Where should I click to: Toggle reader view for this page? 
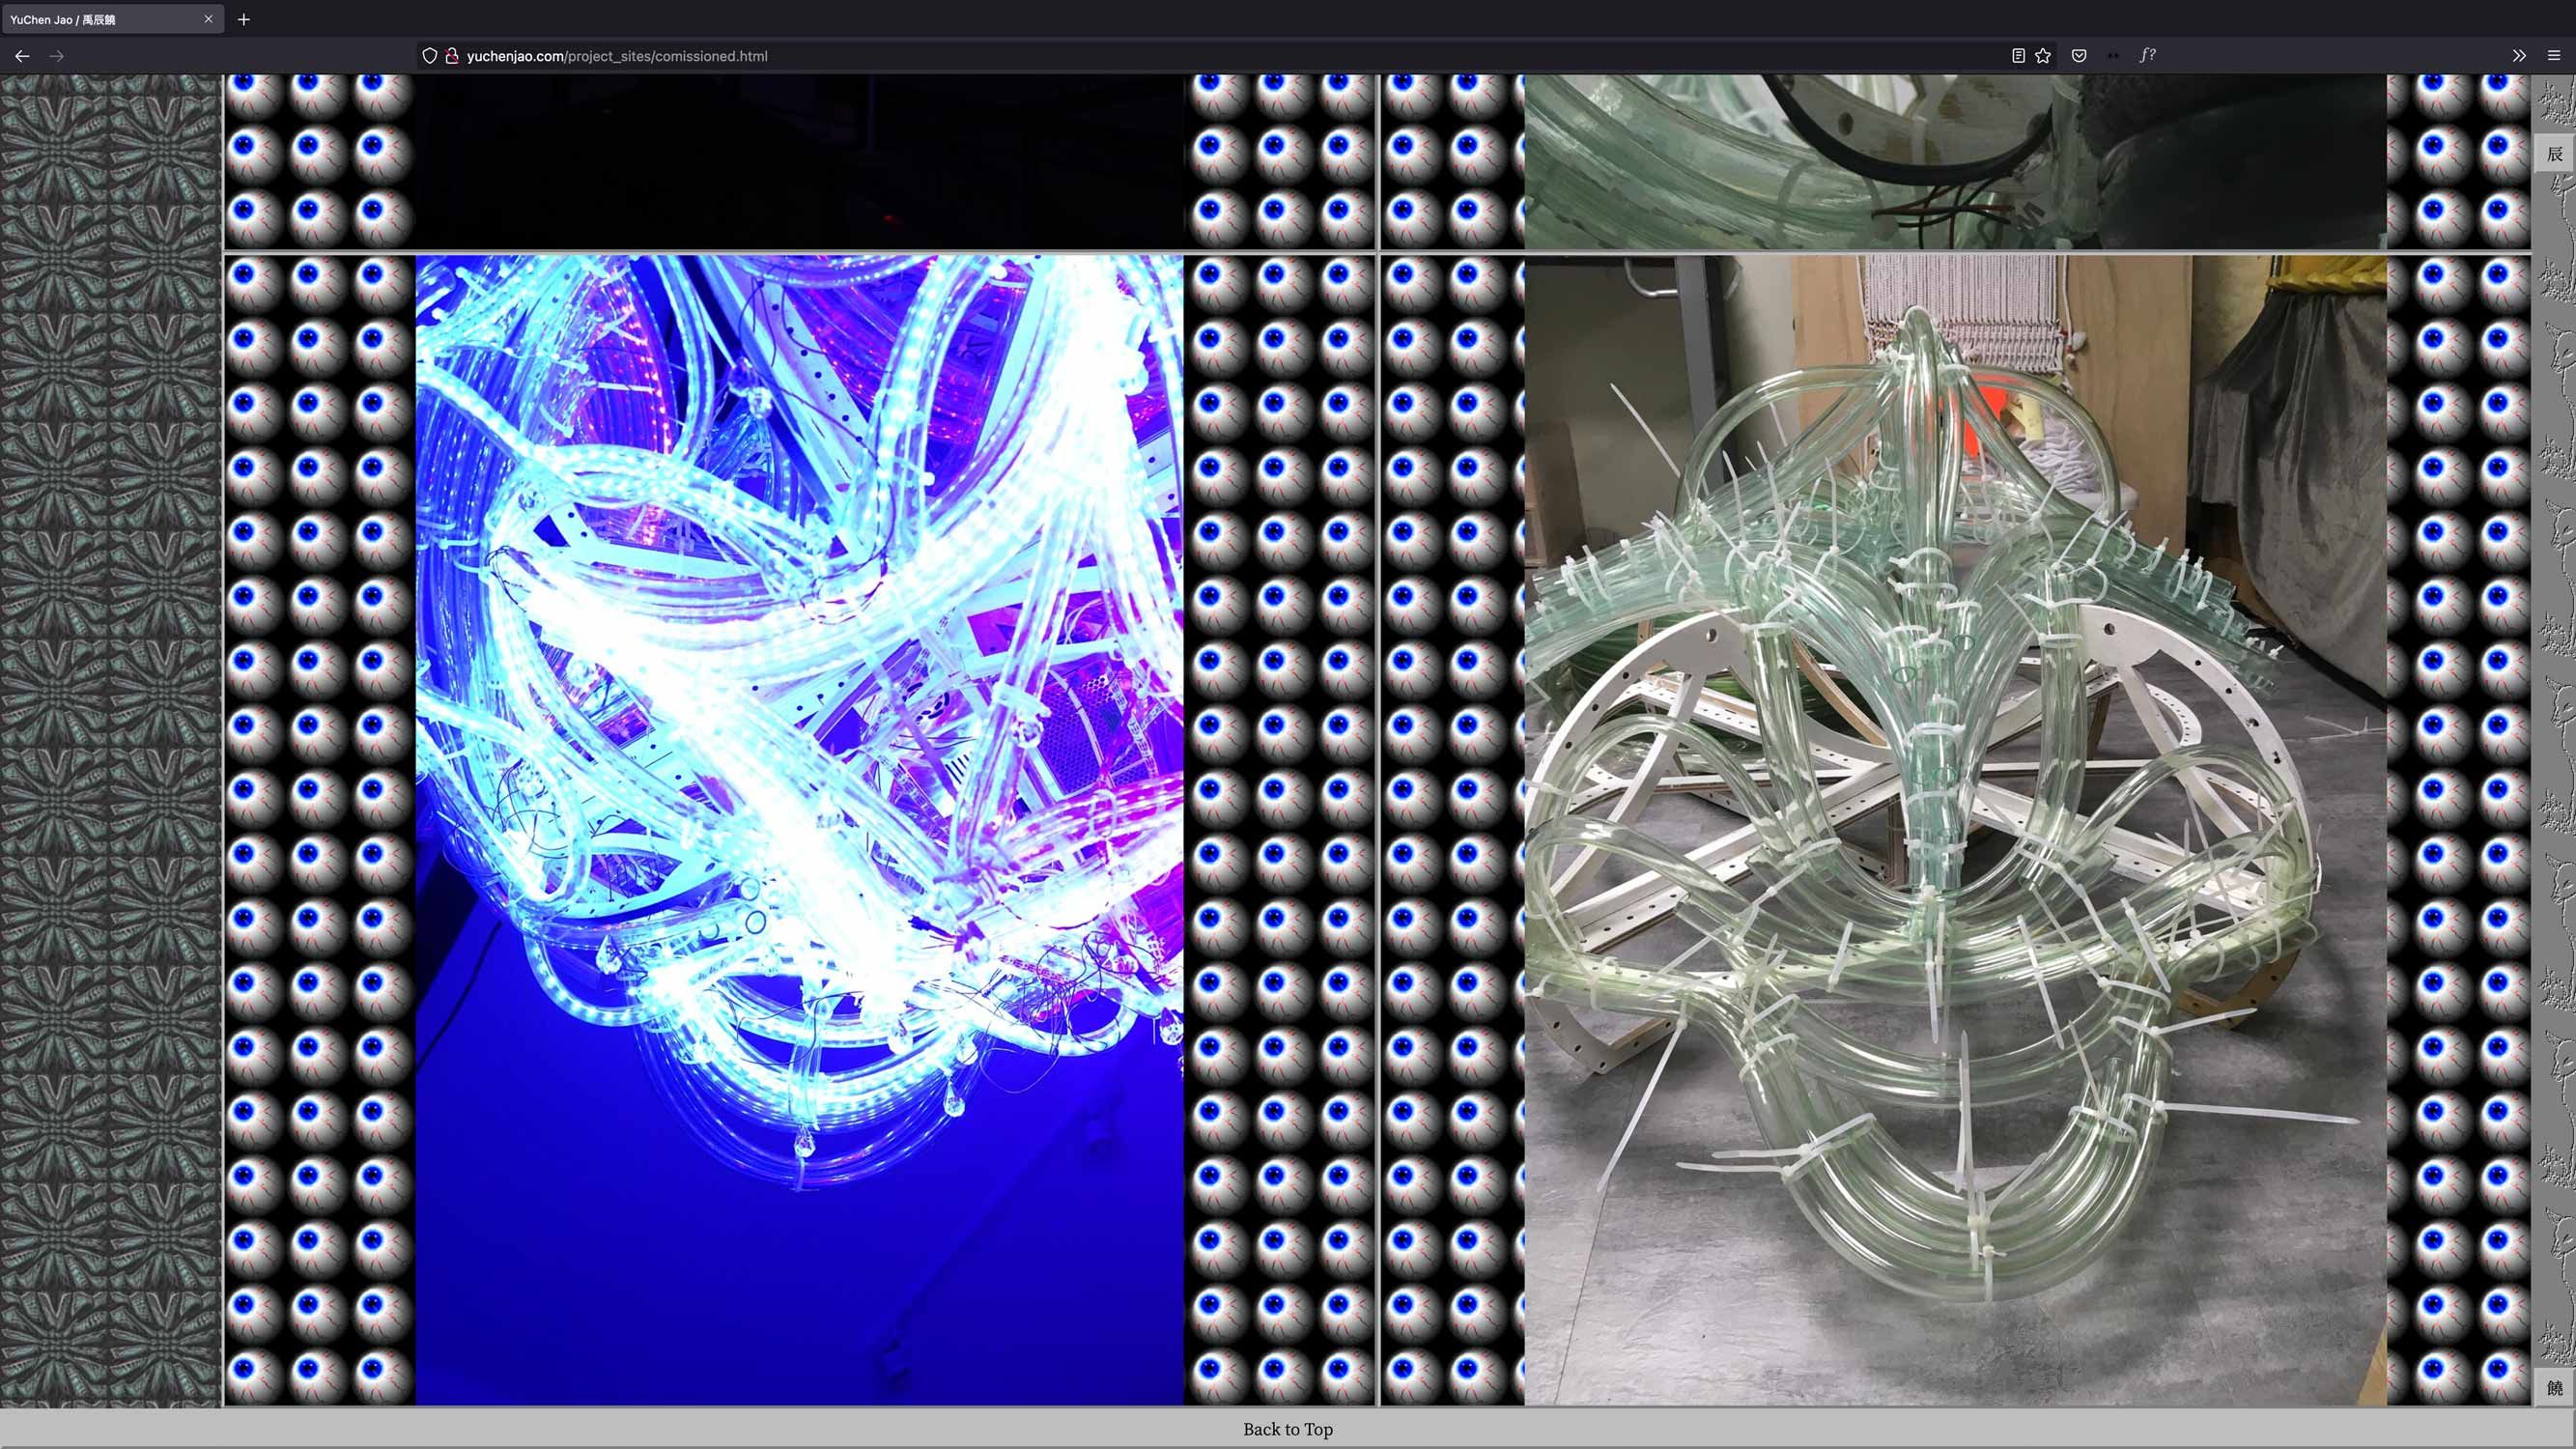click(x=2017, y=56)
